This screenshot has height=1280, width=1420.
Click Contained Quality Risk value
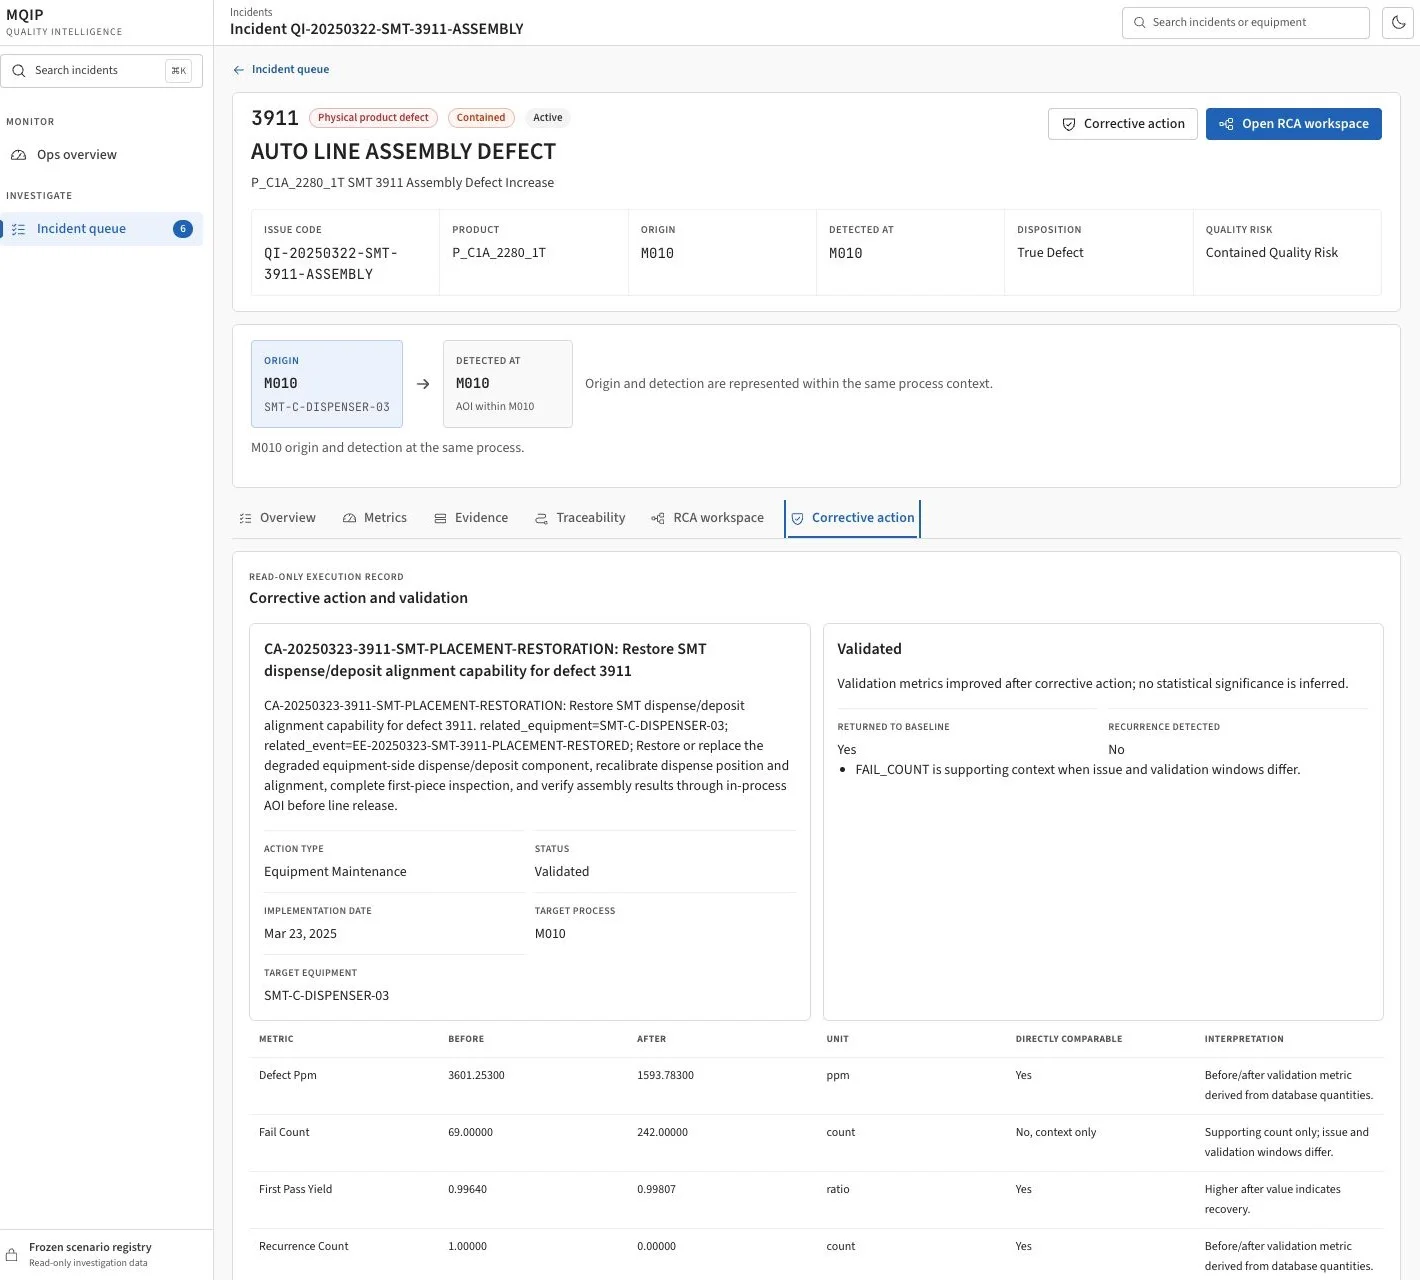(x=1271, y=253)
